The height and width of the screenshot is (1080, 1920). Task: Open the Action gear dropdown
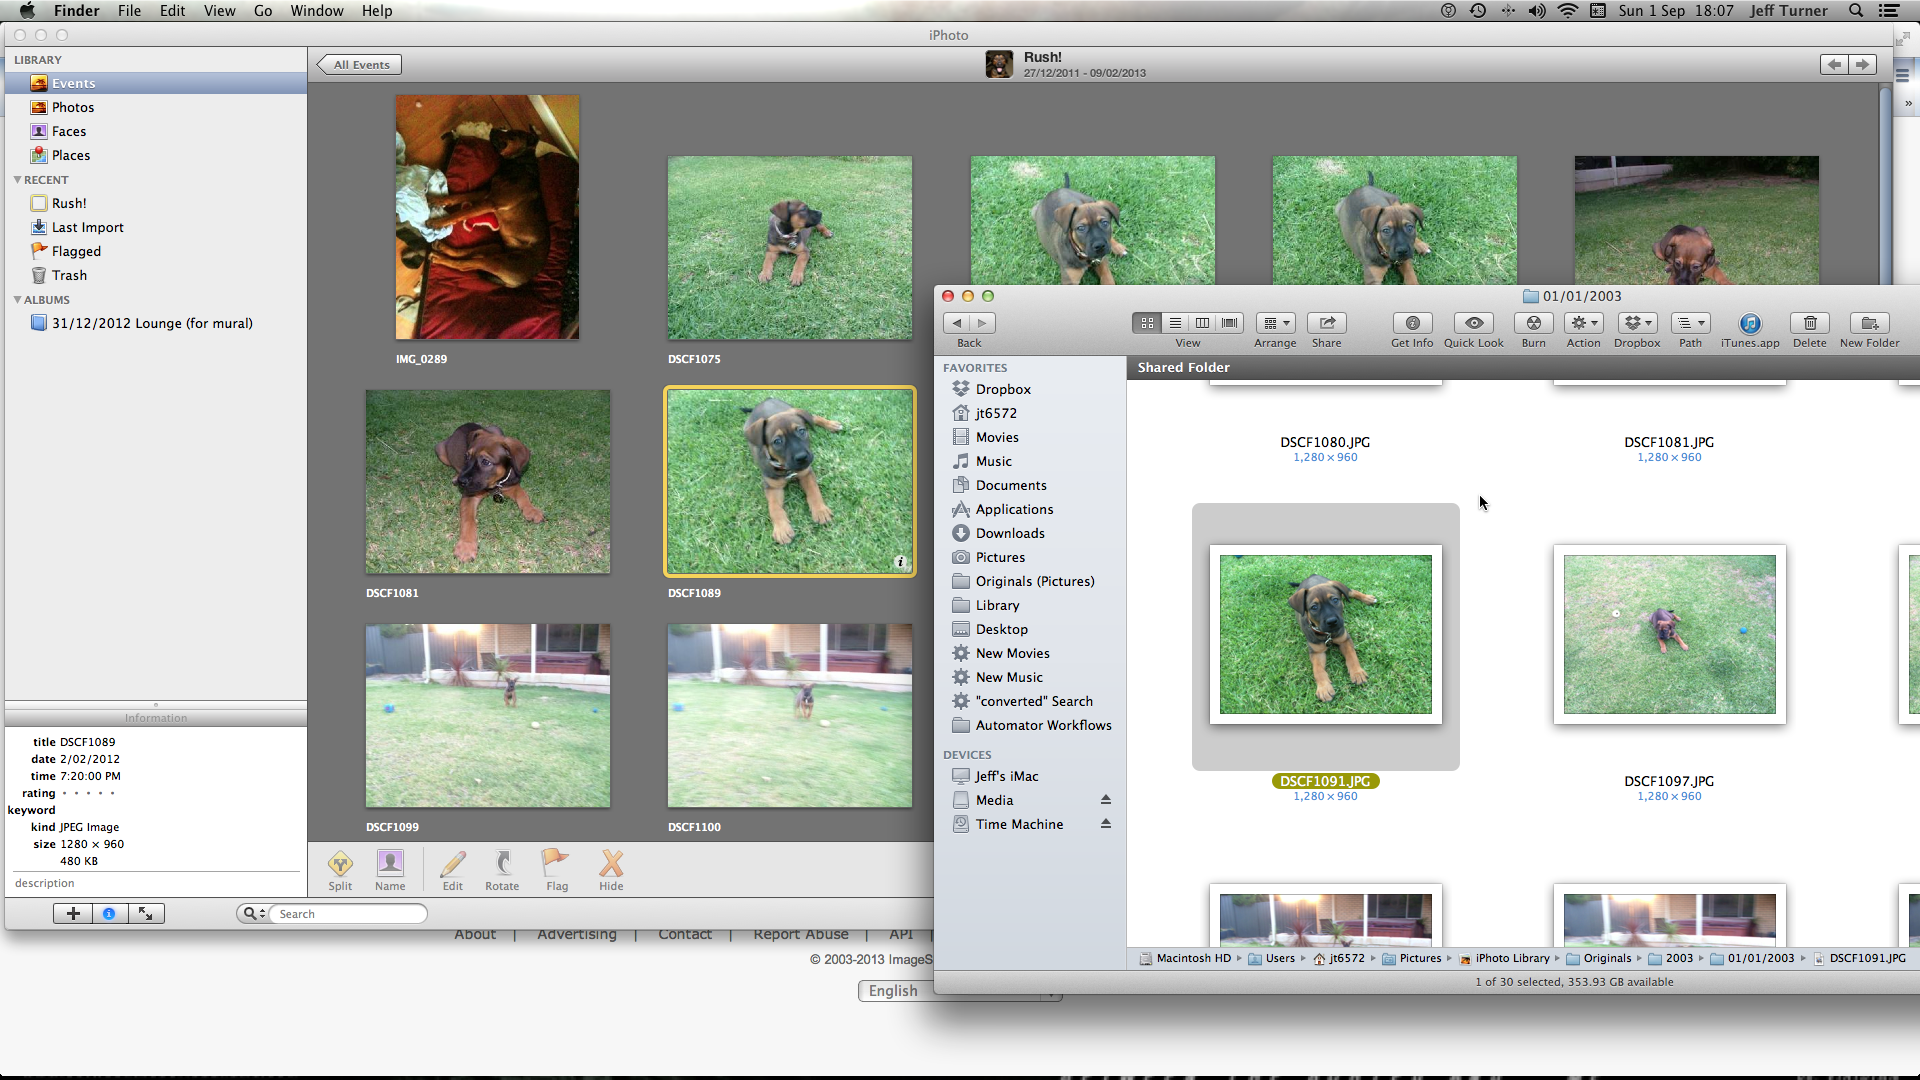coord(1583,323)
